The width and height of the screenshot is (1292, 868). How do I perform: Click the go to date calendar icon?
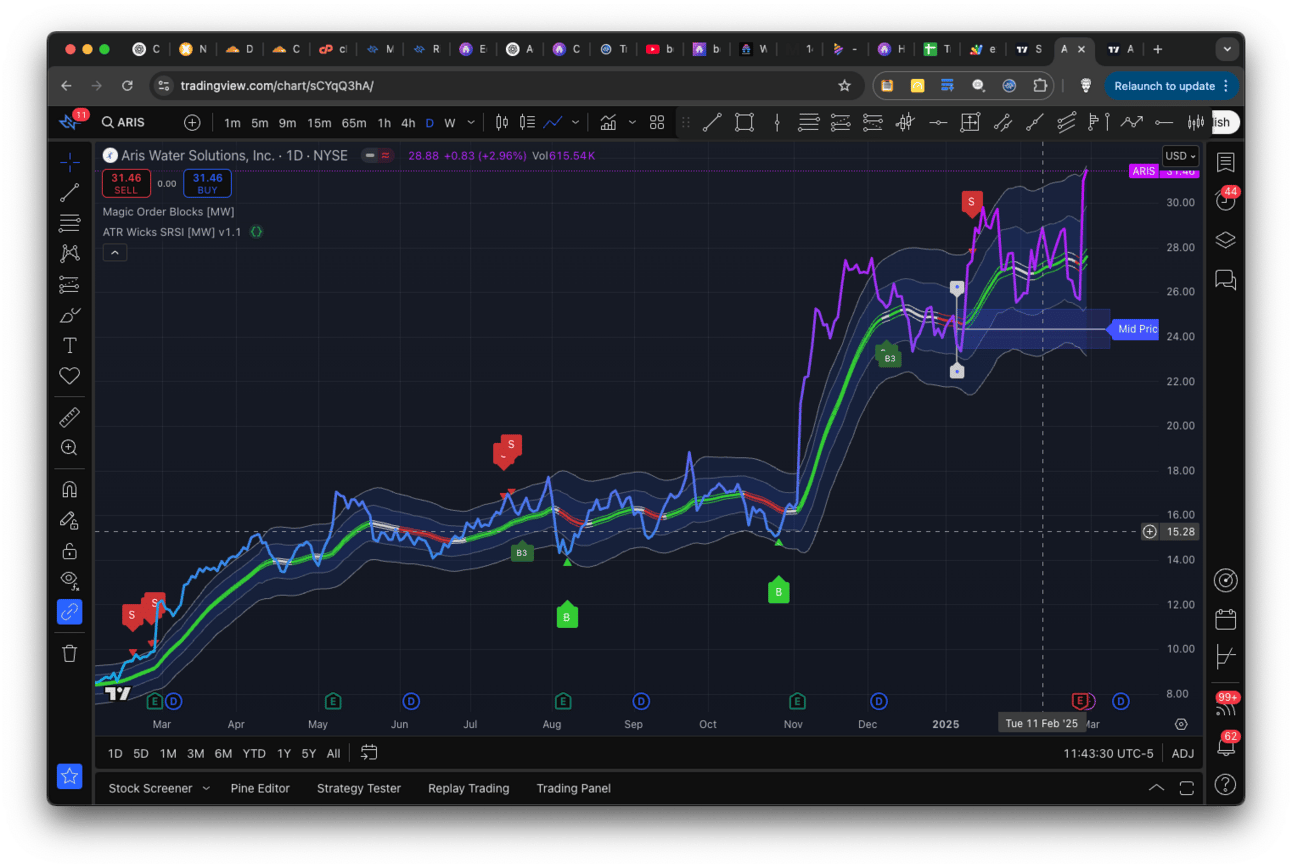[x=369, y=752]
